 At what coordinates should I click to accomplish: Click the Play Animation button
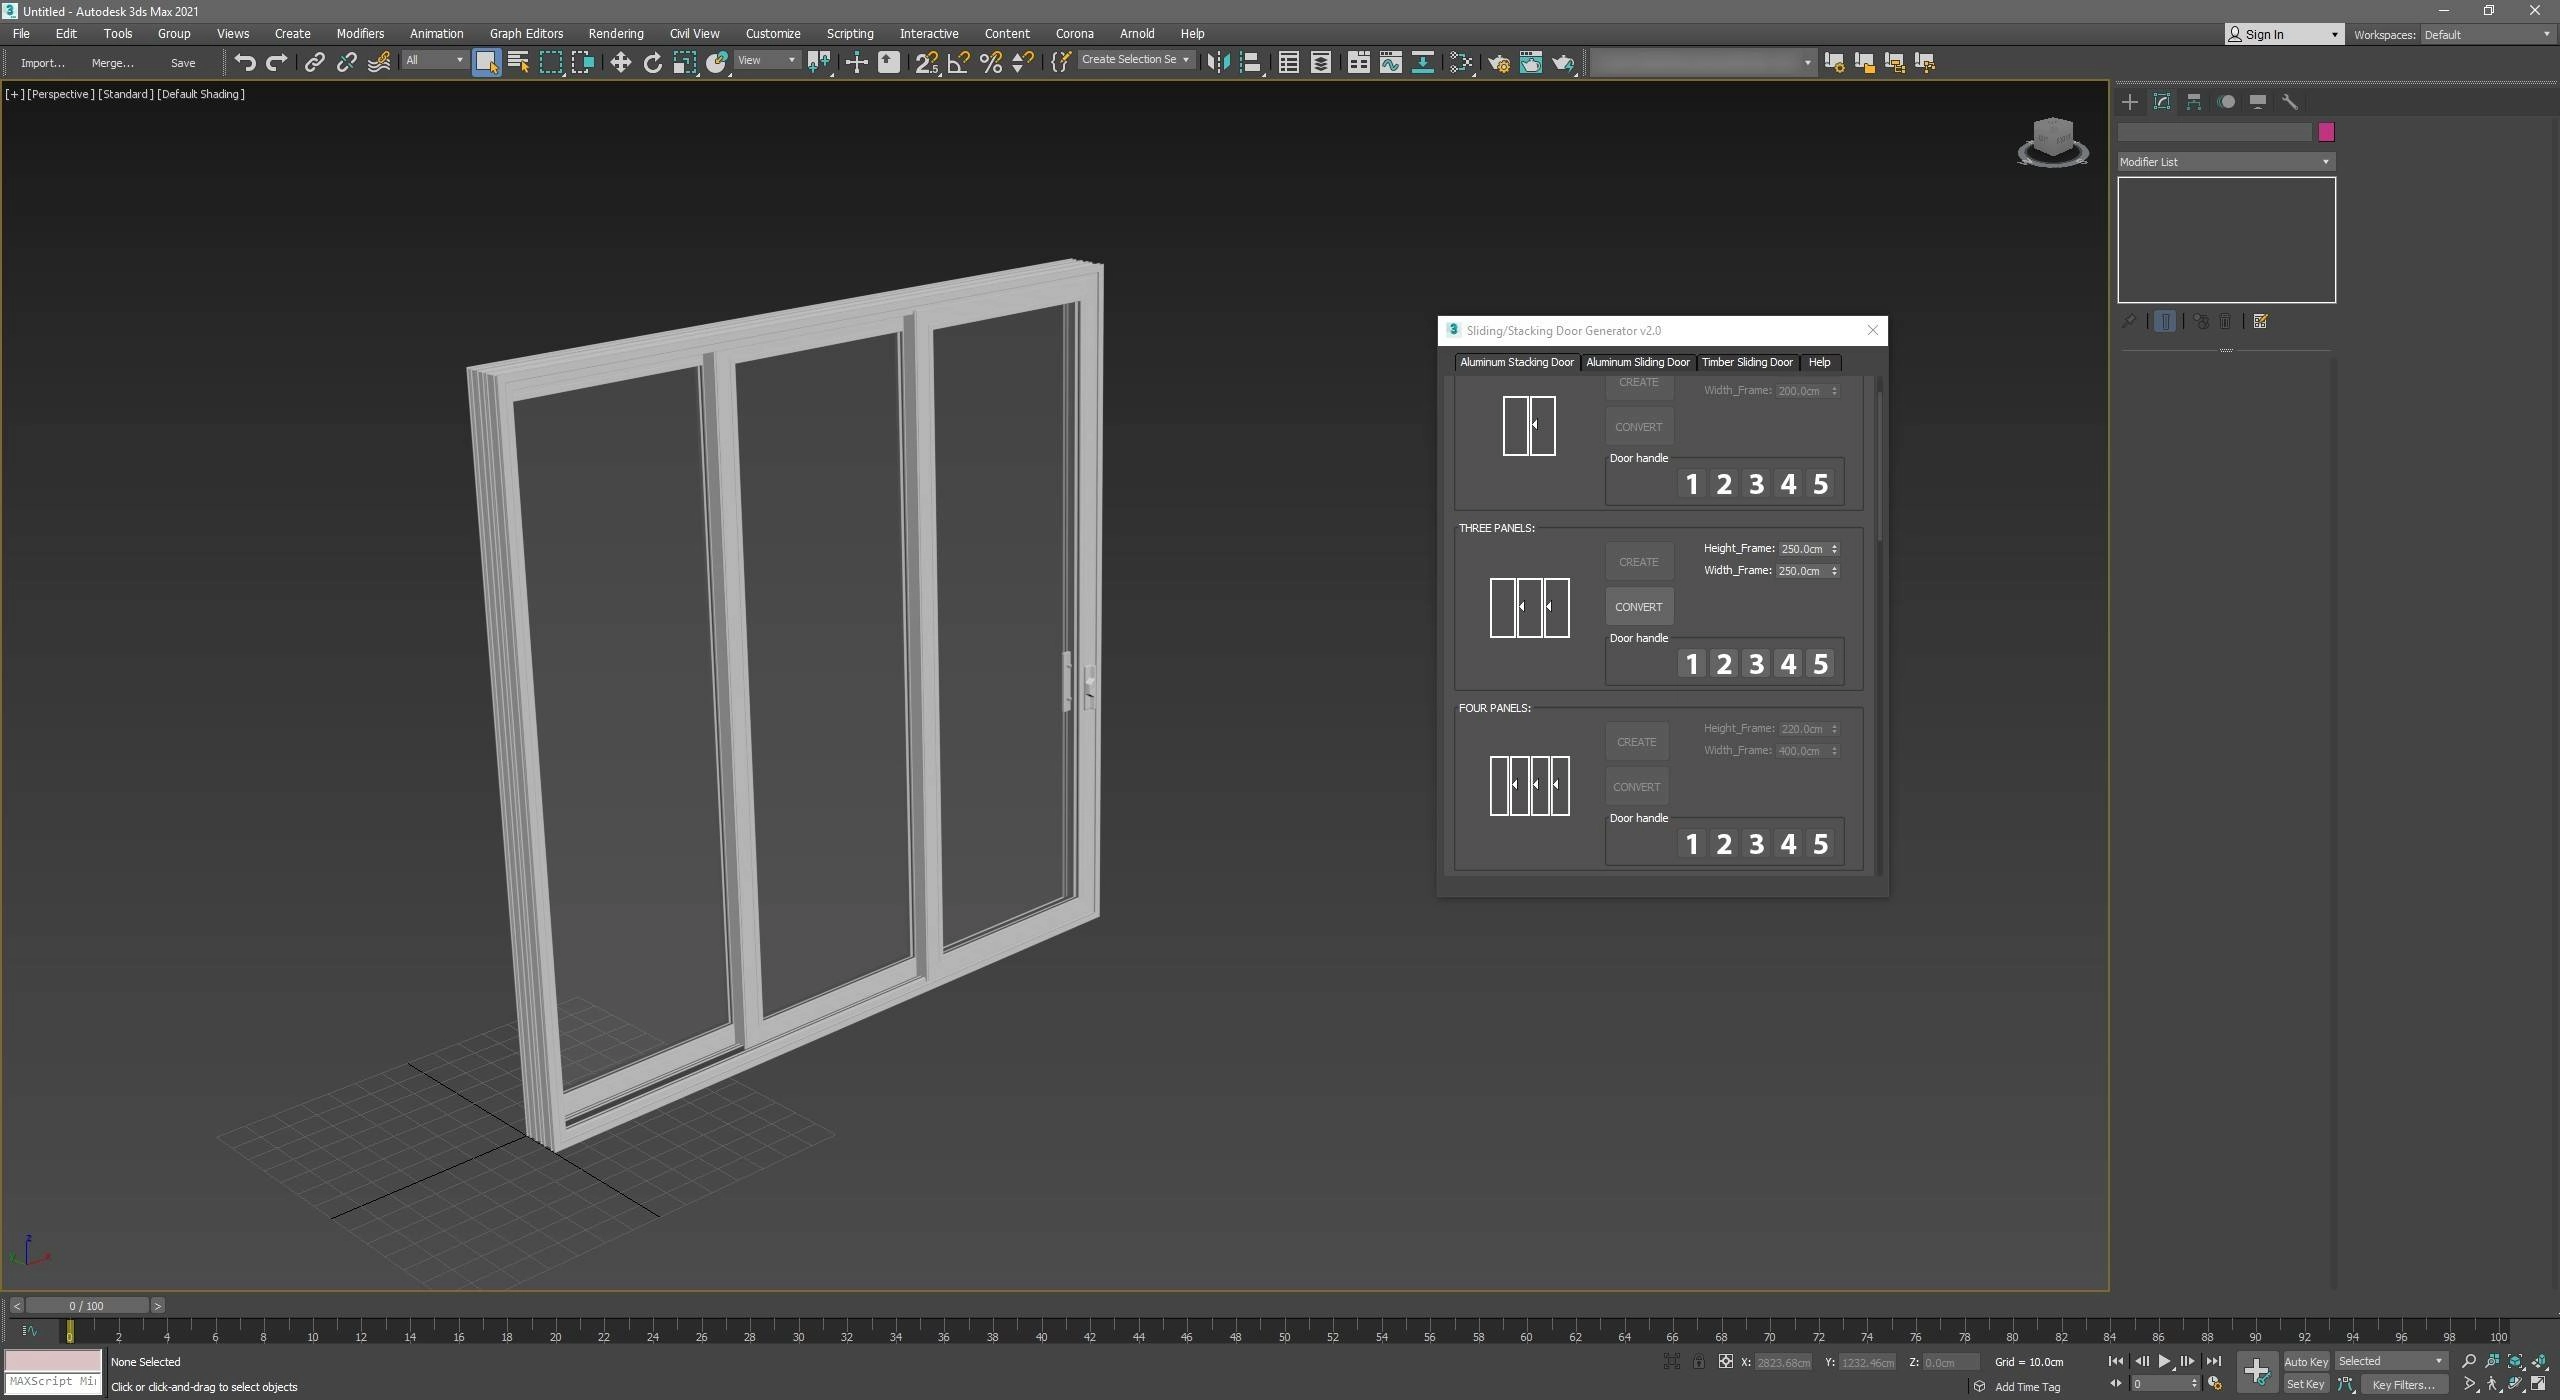(x=2164, y=1361)
